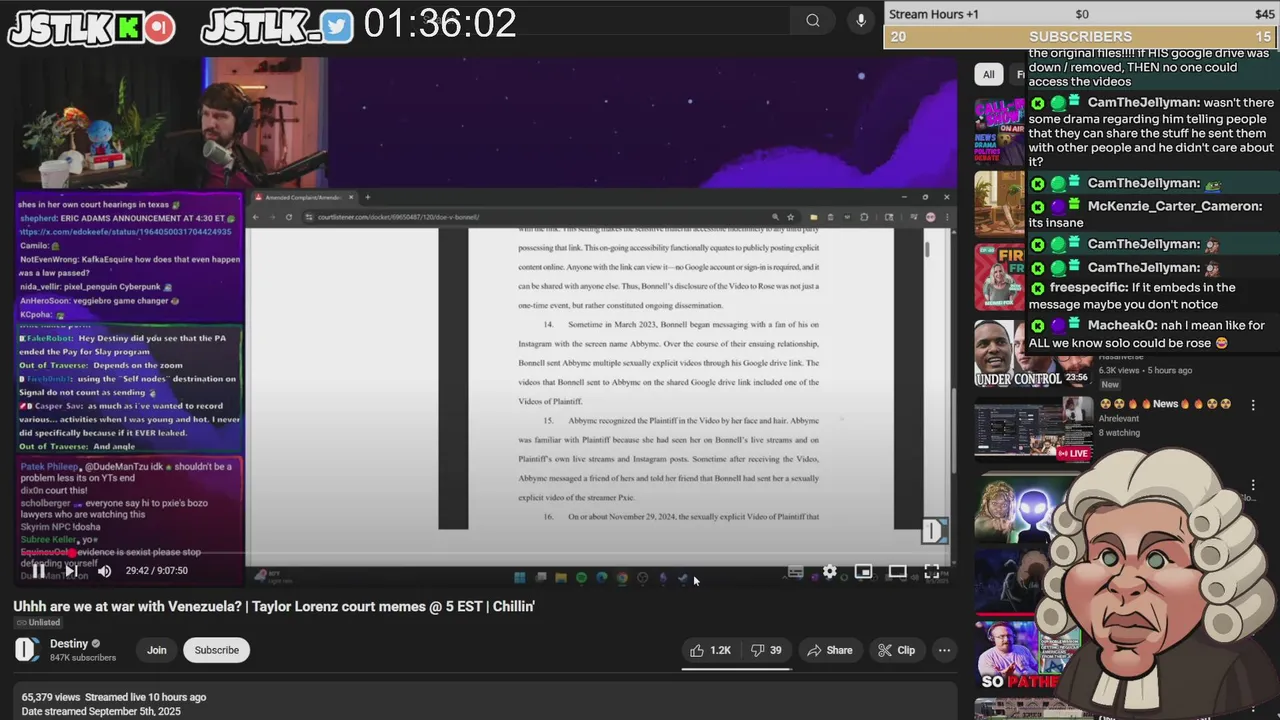The image size is (1280, 720).
Task: Click the YouTube search magnifier icon
Action: coord(813,21)
